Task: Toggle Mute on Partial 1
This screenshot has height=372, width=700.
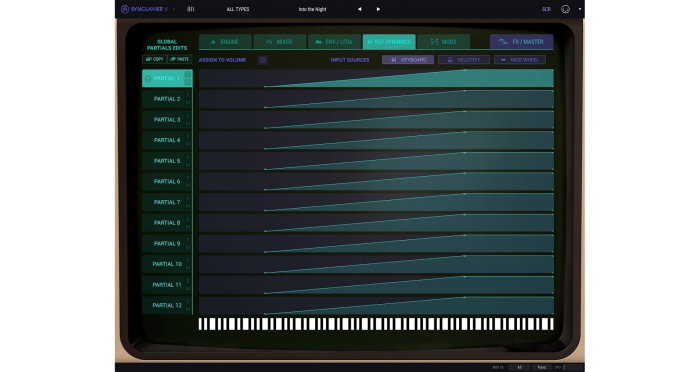Action: pyautogui.click(x=188, y=82)
